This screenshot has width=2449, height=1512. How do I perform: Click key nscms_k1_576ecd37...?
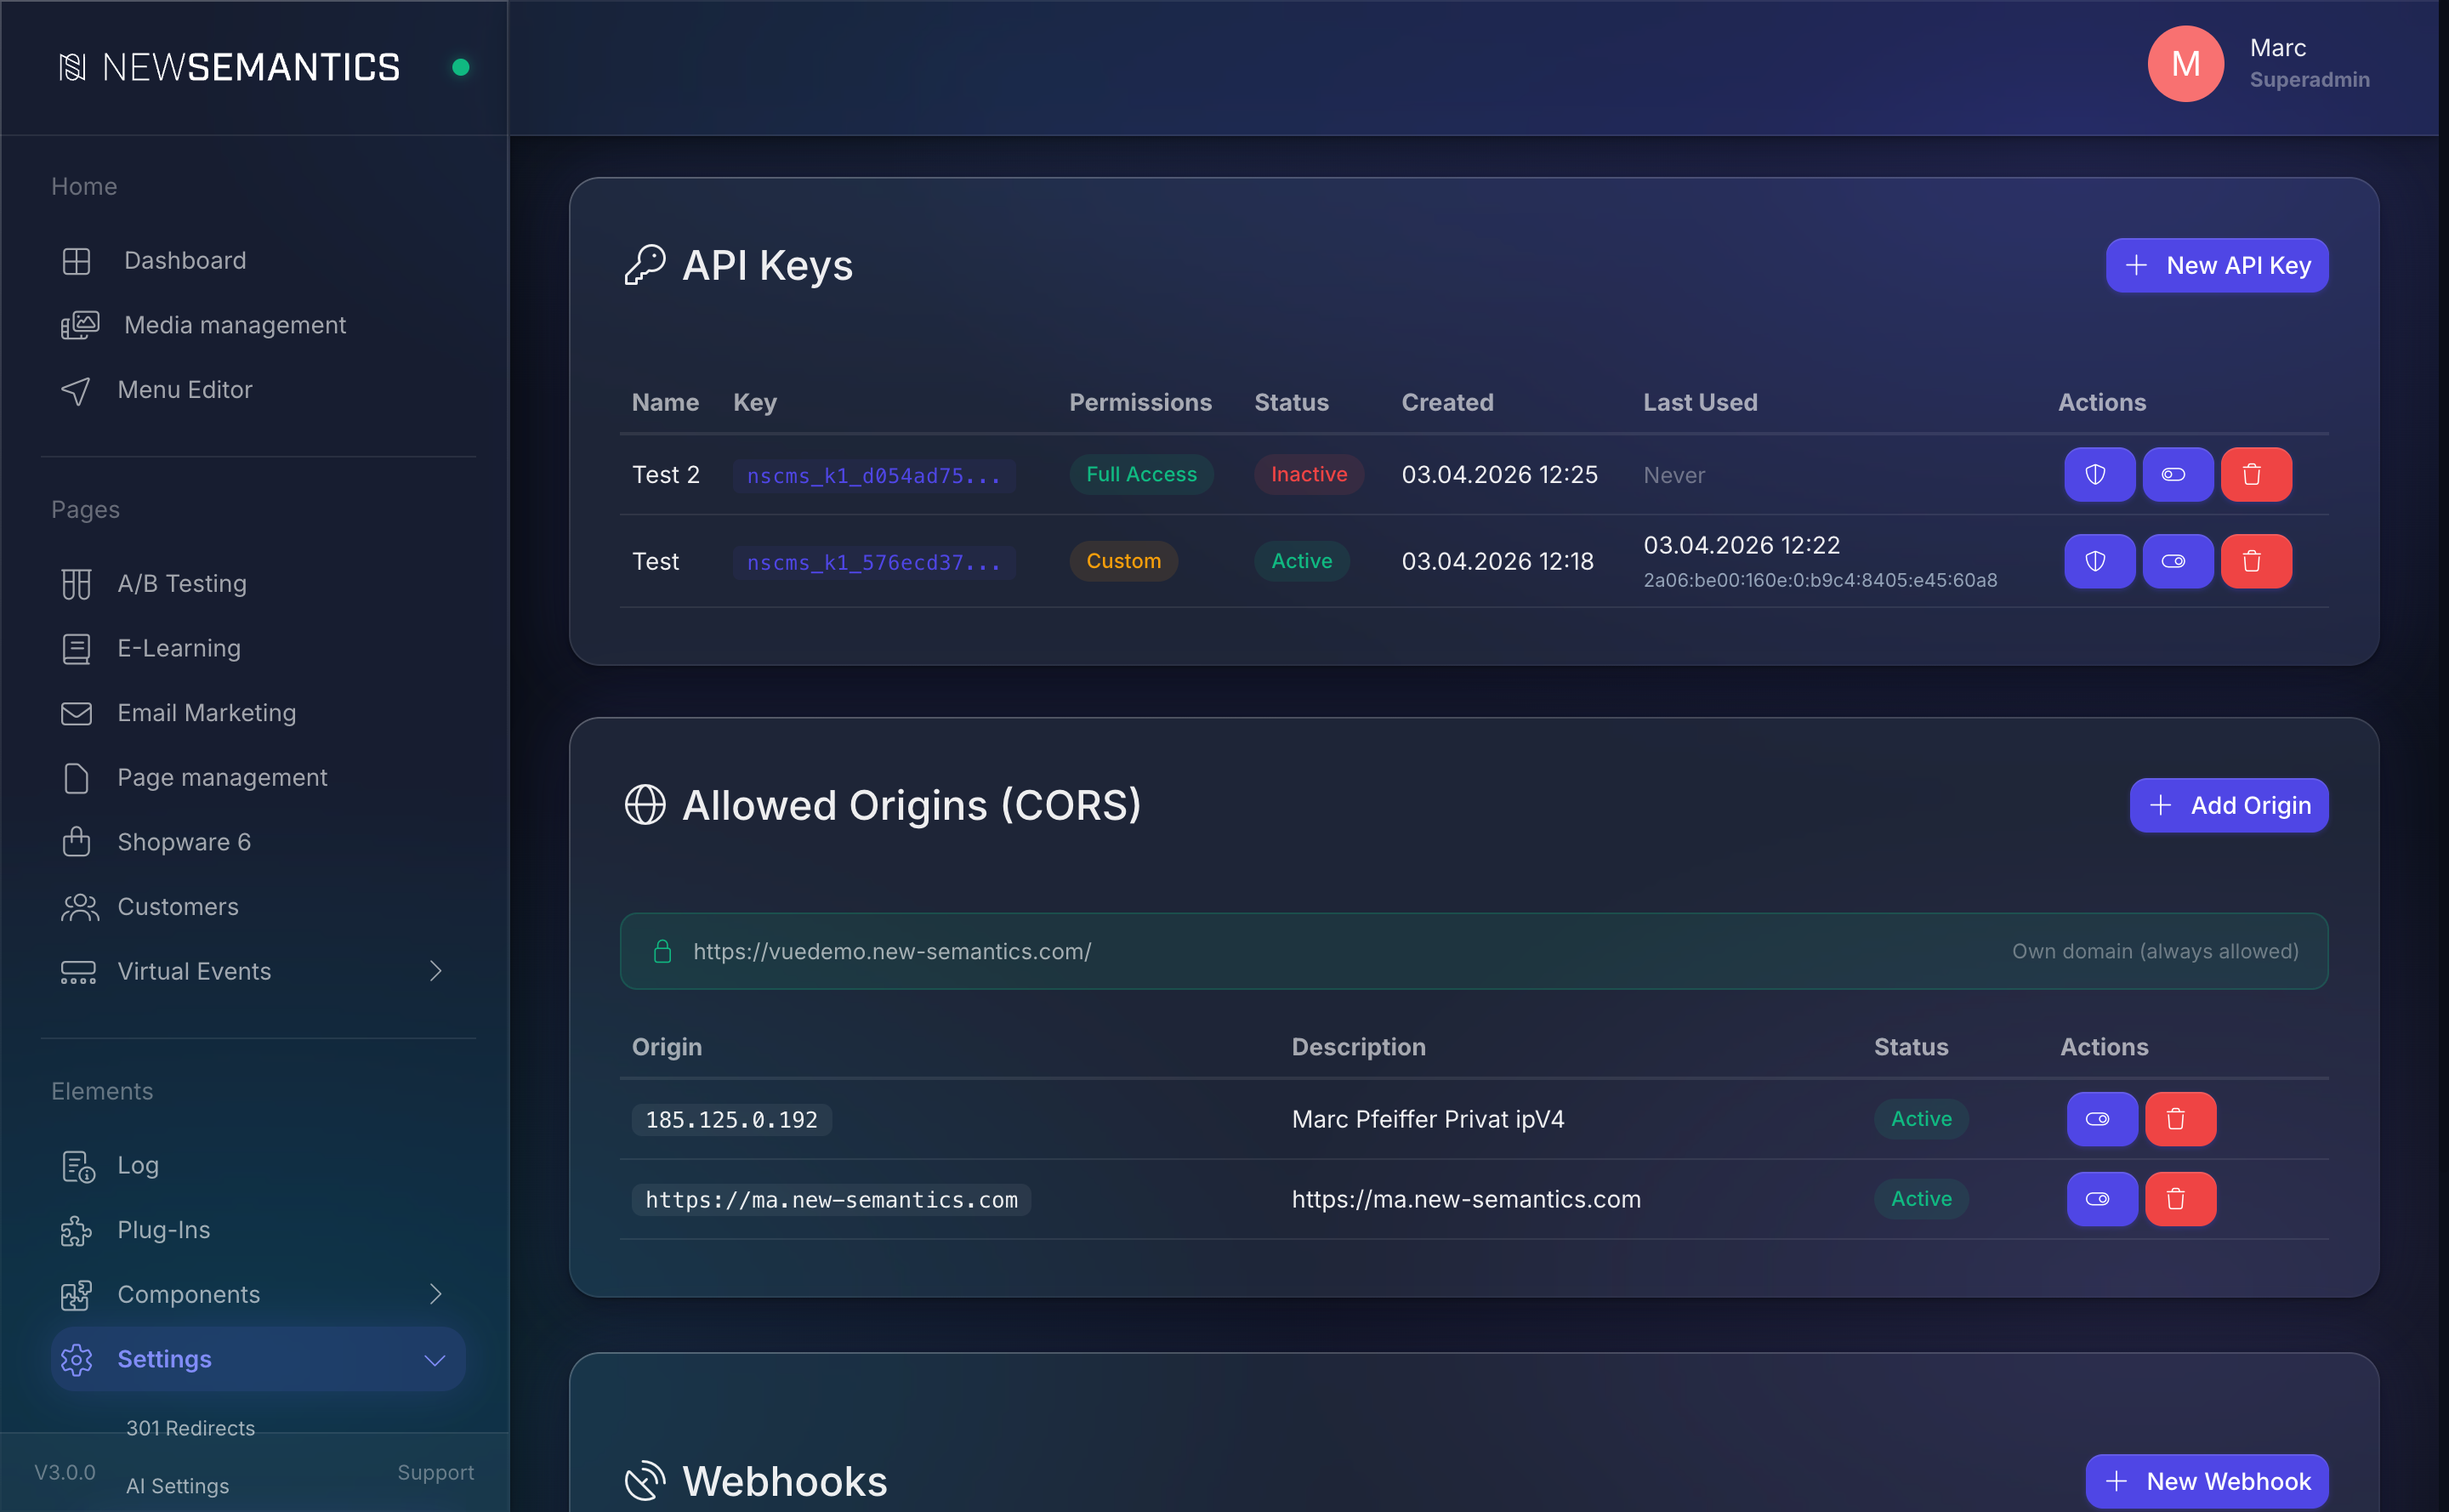click(x=873, y=563)
